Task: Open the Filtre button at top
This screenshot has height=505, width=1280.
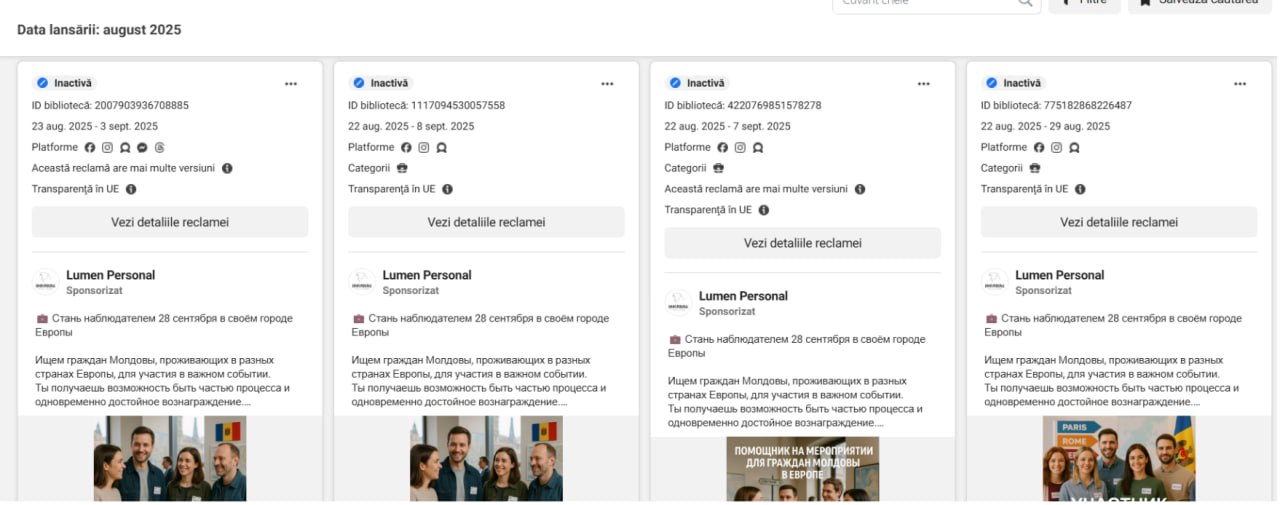Action: [1084, 3]
